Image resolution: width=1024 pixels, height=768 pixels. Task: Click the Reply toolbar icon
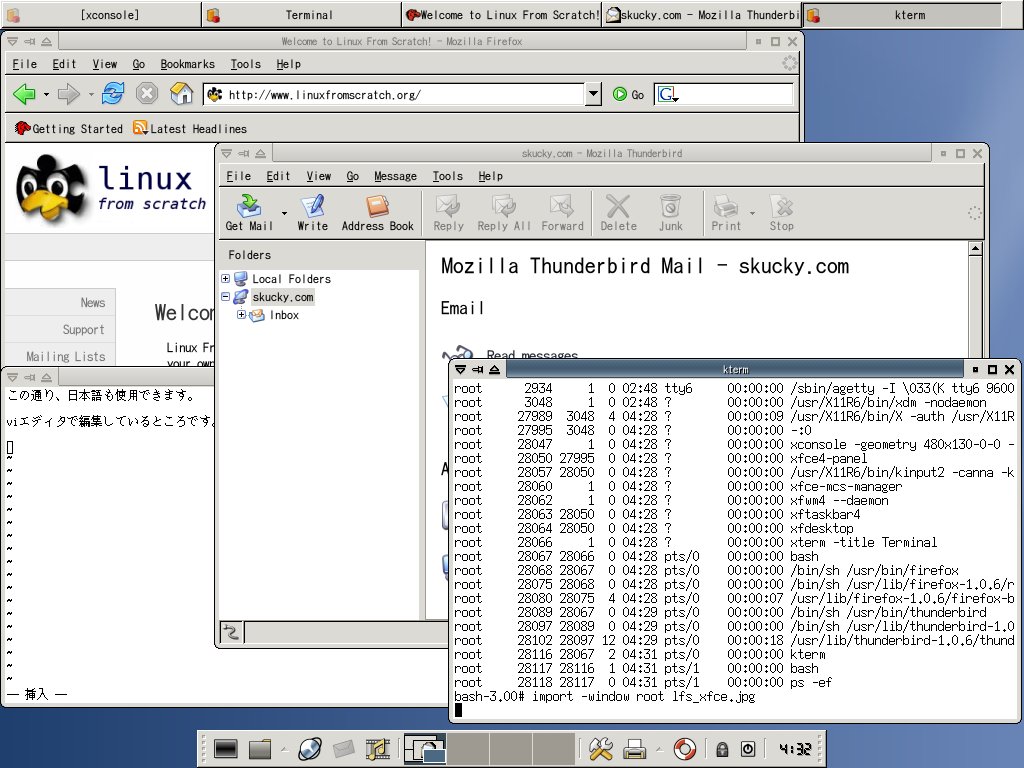(448, 213)
